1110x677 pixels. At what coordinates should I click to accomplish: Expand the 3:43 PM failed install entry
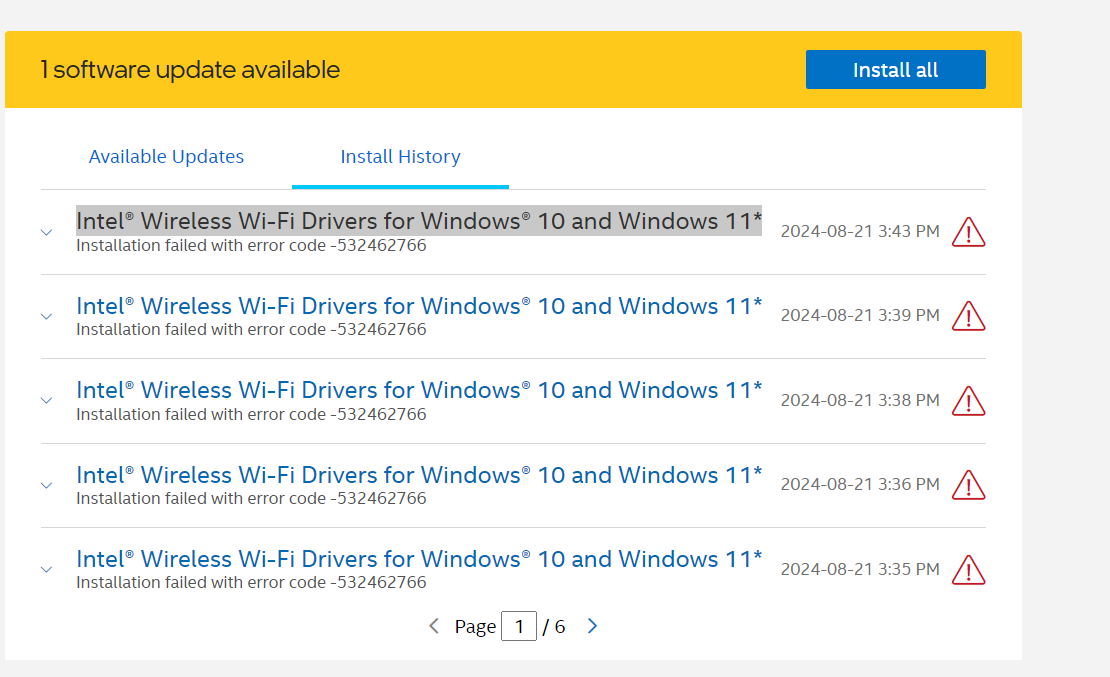(x=46, y=232)
